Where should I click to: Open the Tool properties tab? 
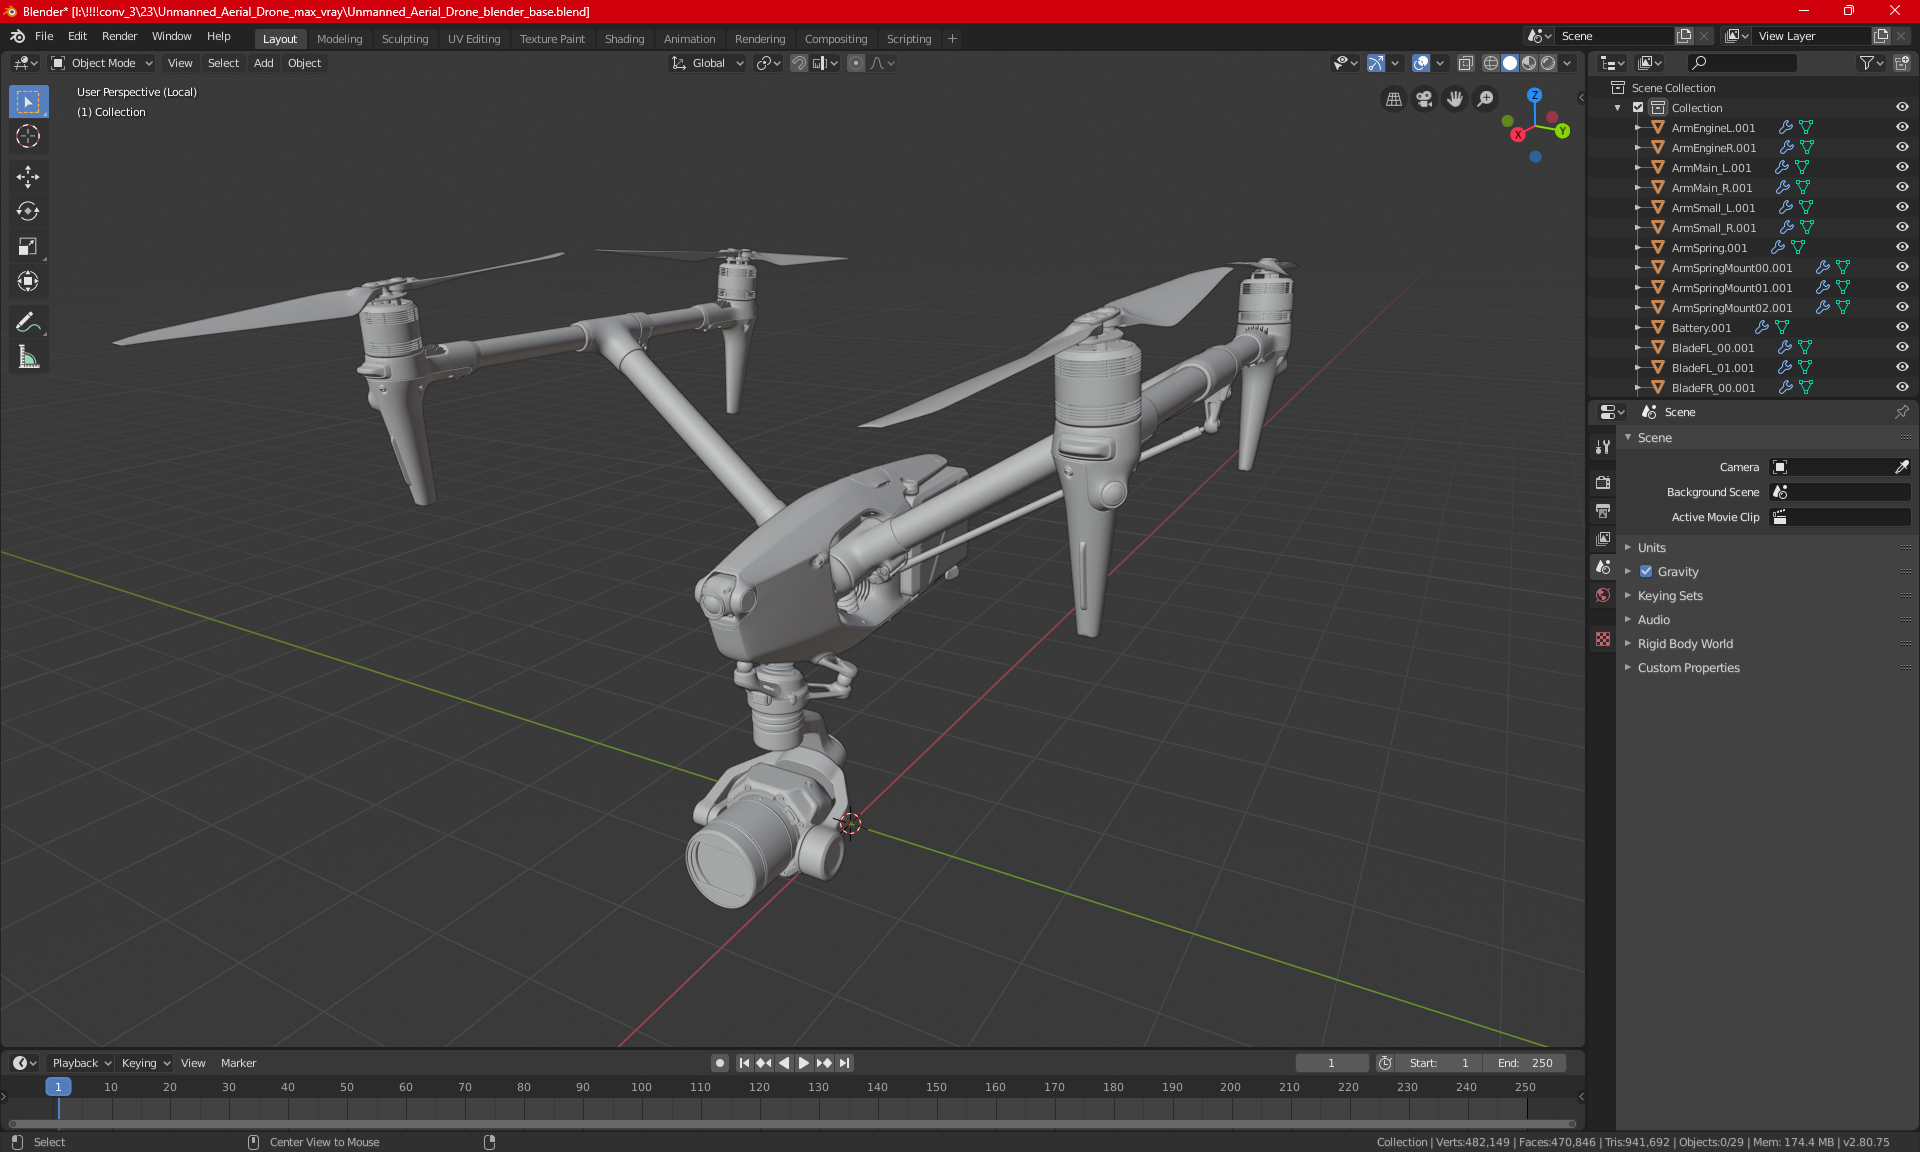[1603, 447]
